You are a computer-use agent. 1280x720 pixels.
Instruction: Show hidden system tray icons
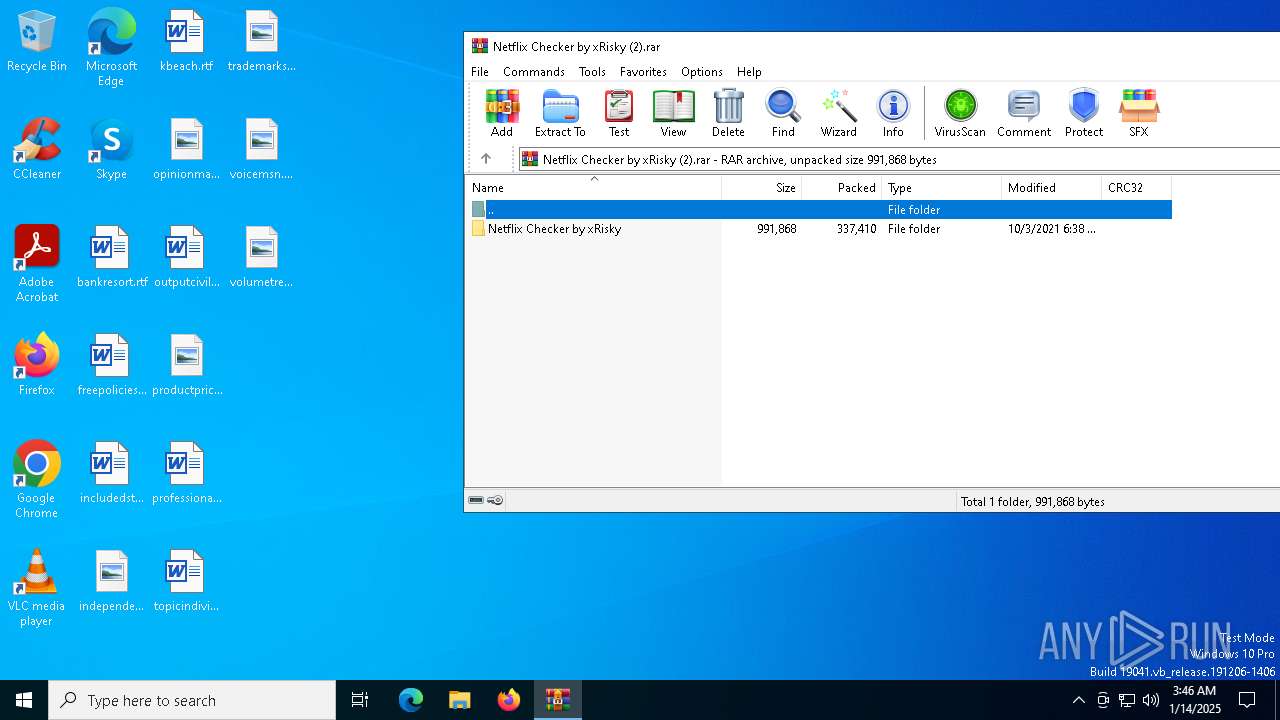(x=1078, y=700)
